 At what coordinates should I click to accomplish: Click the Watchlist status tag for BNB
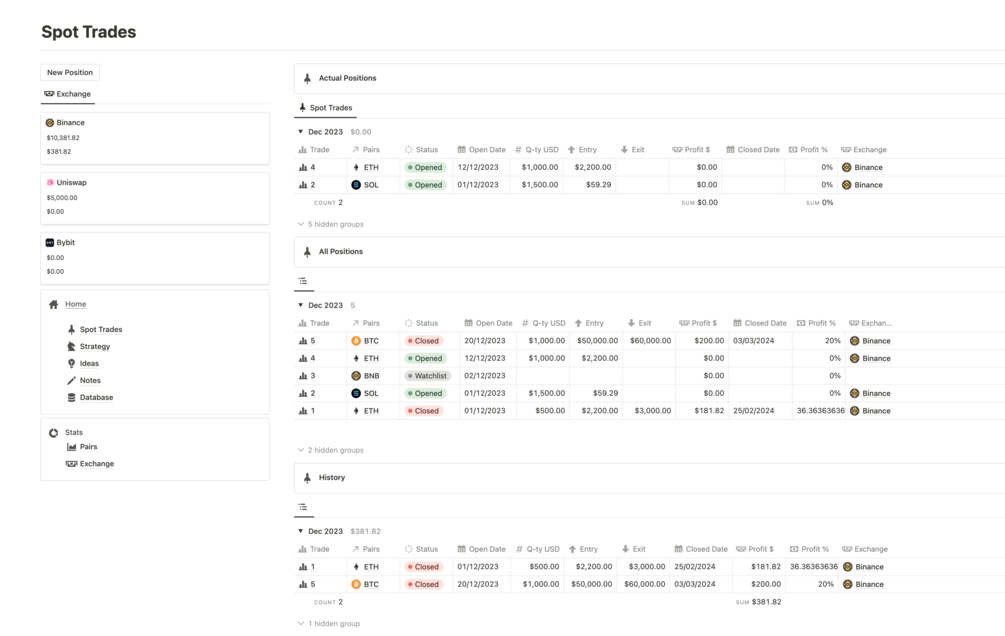pyautogui.click(x=427, y=376)
